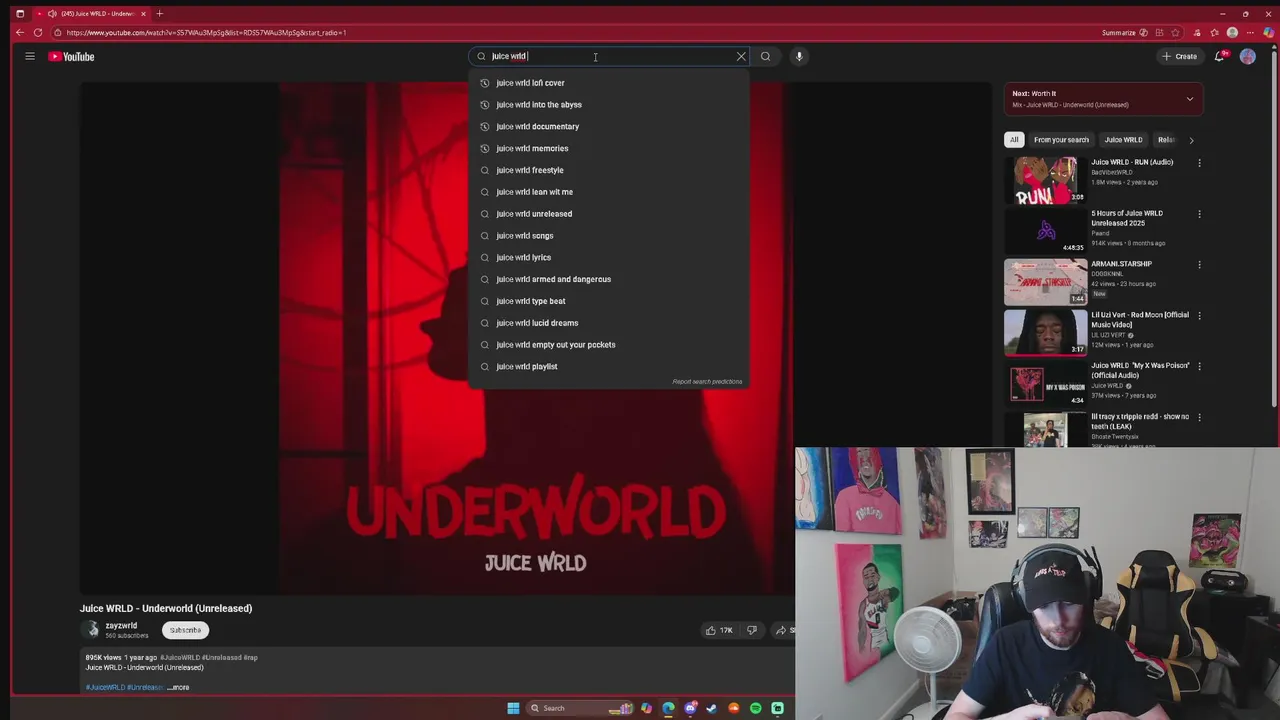1280x720 pixels.
Task: Choose juice wrld empty out your pockets
Action: point(608,345)
